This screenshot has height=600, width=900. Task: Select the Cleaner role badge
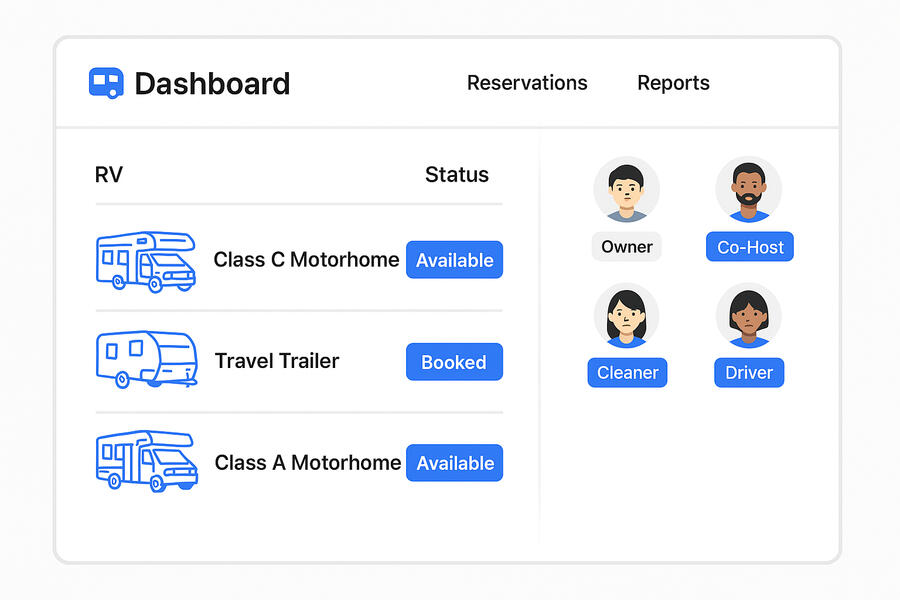[x=627, y=373]
